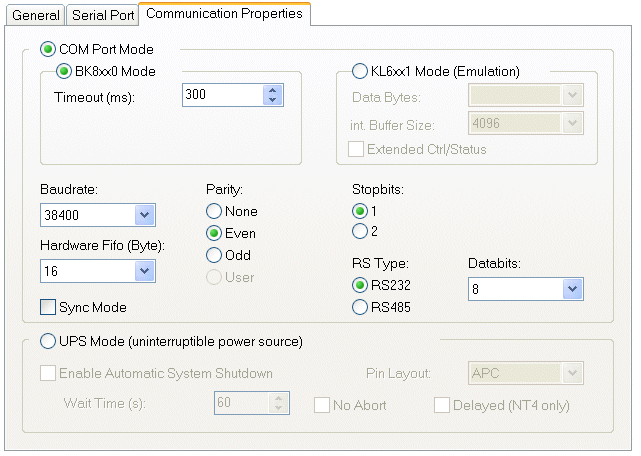Decrease Timeout value with down arrow
The height and width of the screenshot is (456, 641).
click(272, 101)
